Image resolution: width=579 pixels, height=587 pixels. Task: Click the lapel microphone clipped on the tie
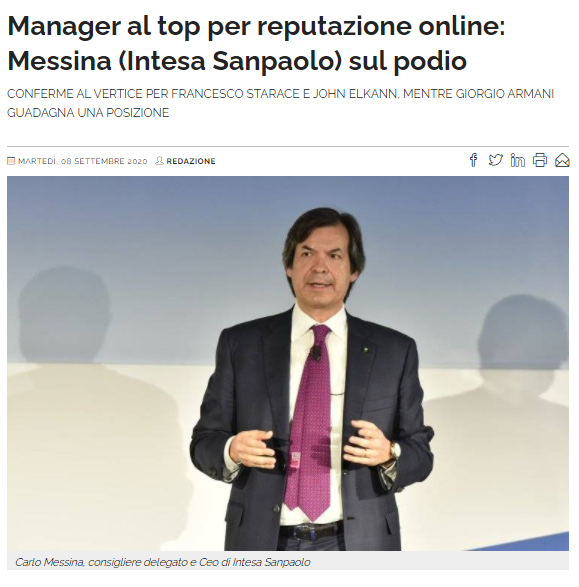point(317,353)
